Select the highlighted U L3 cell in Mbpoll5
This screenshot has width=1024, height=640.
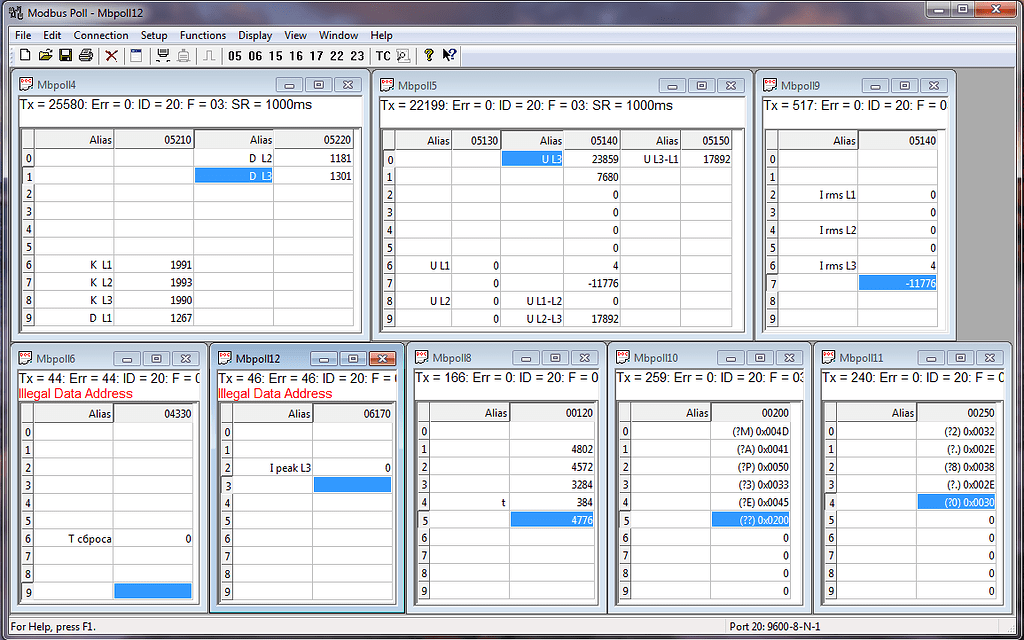[x=532, y=159]
